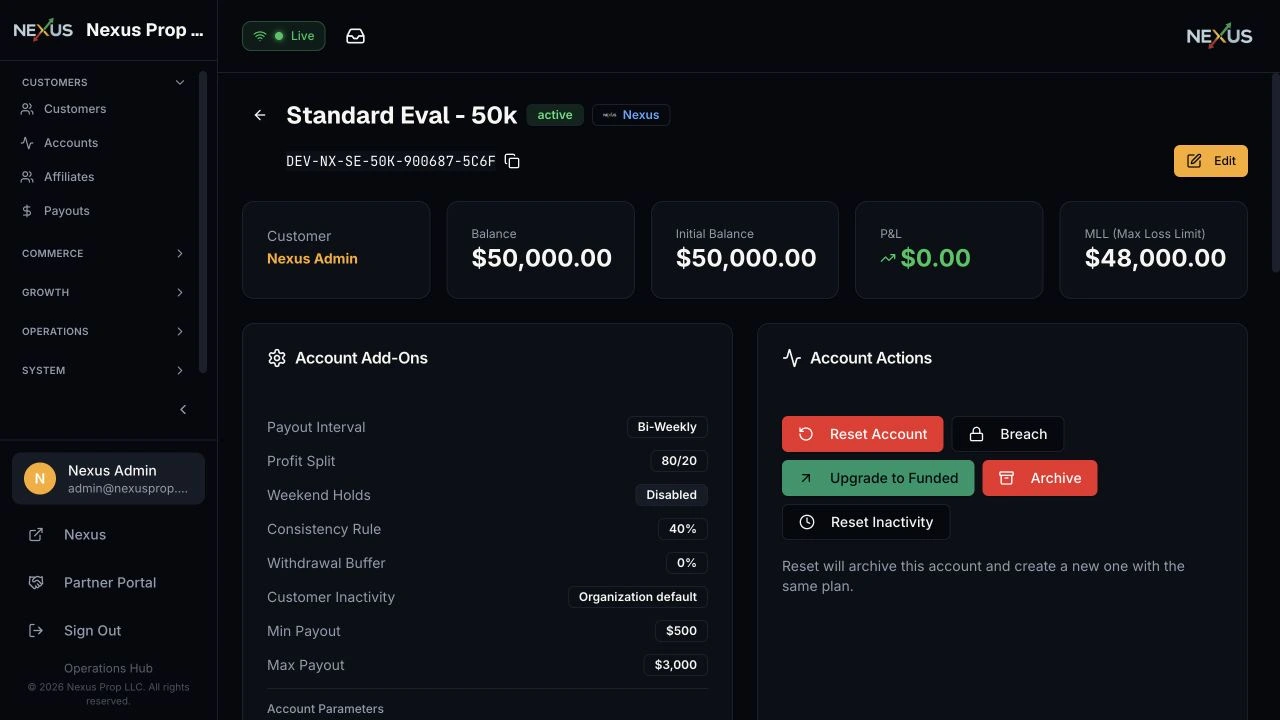This screenshot has height=720, width=1280.
Task: Click Reset Inactivity button
Action: (x=866, y=522)
